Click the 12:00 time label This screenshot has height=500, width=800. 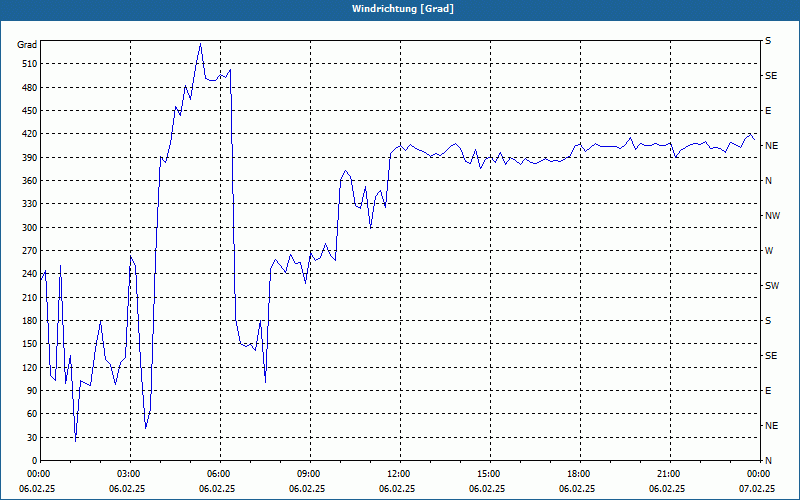click(x=397, y=474)
